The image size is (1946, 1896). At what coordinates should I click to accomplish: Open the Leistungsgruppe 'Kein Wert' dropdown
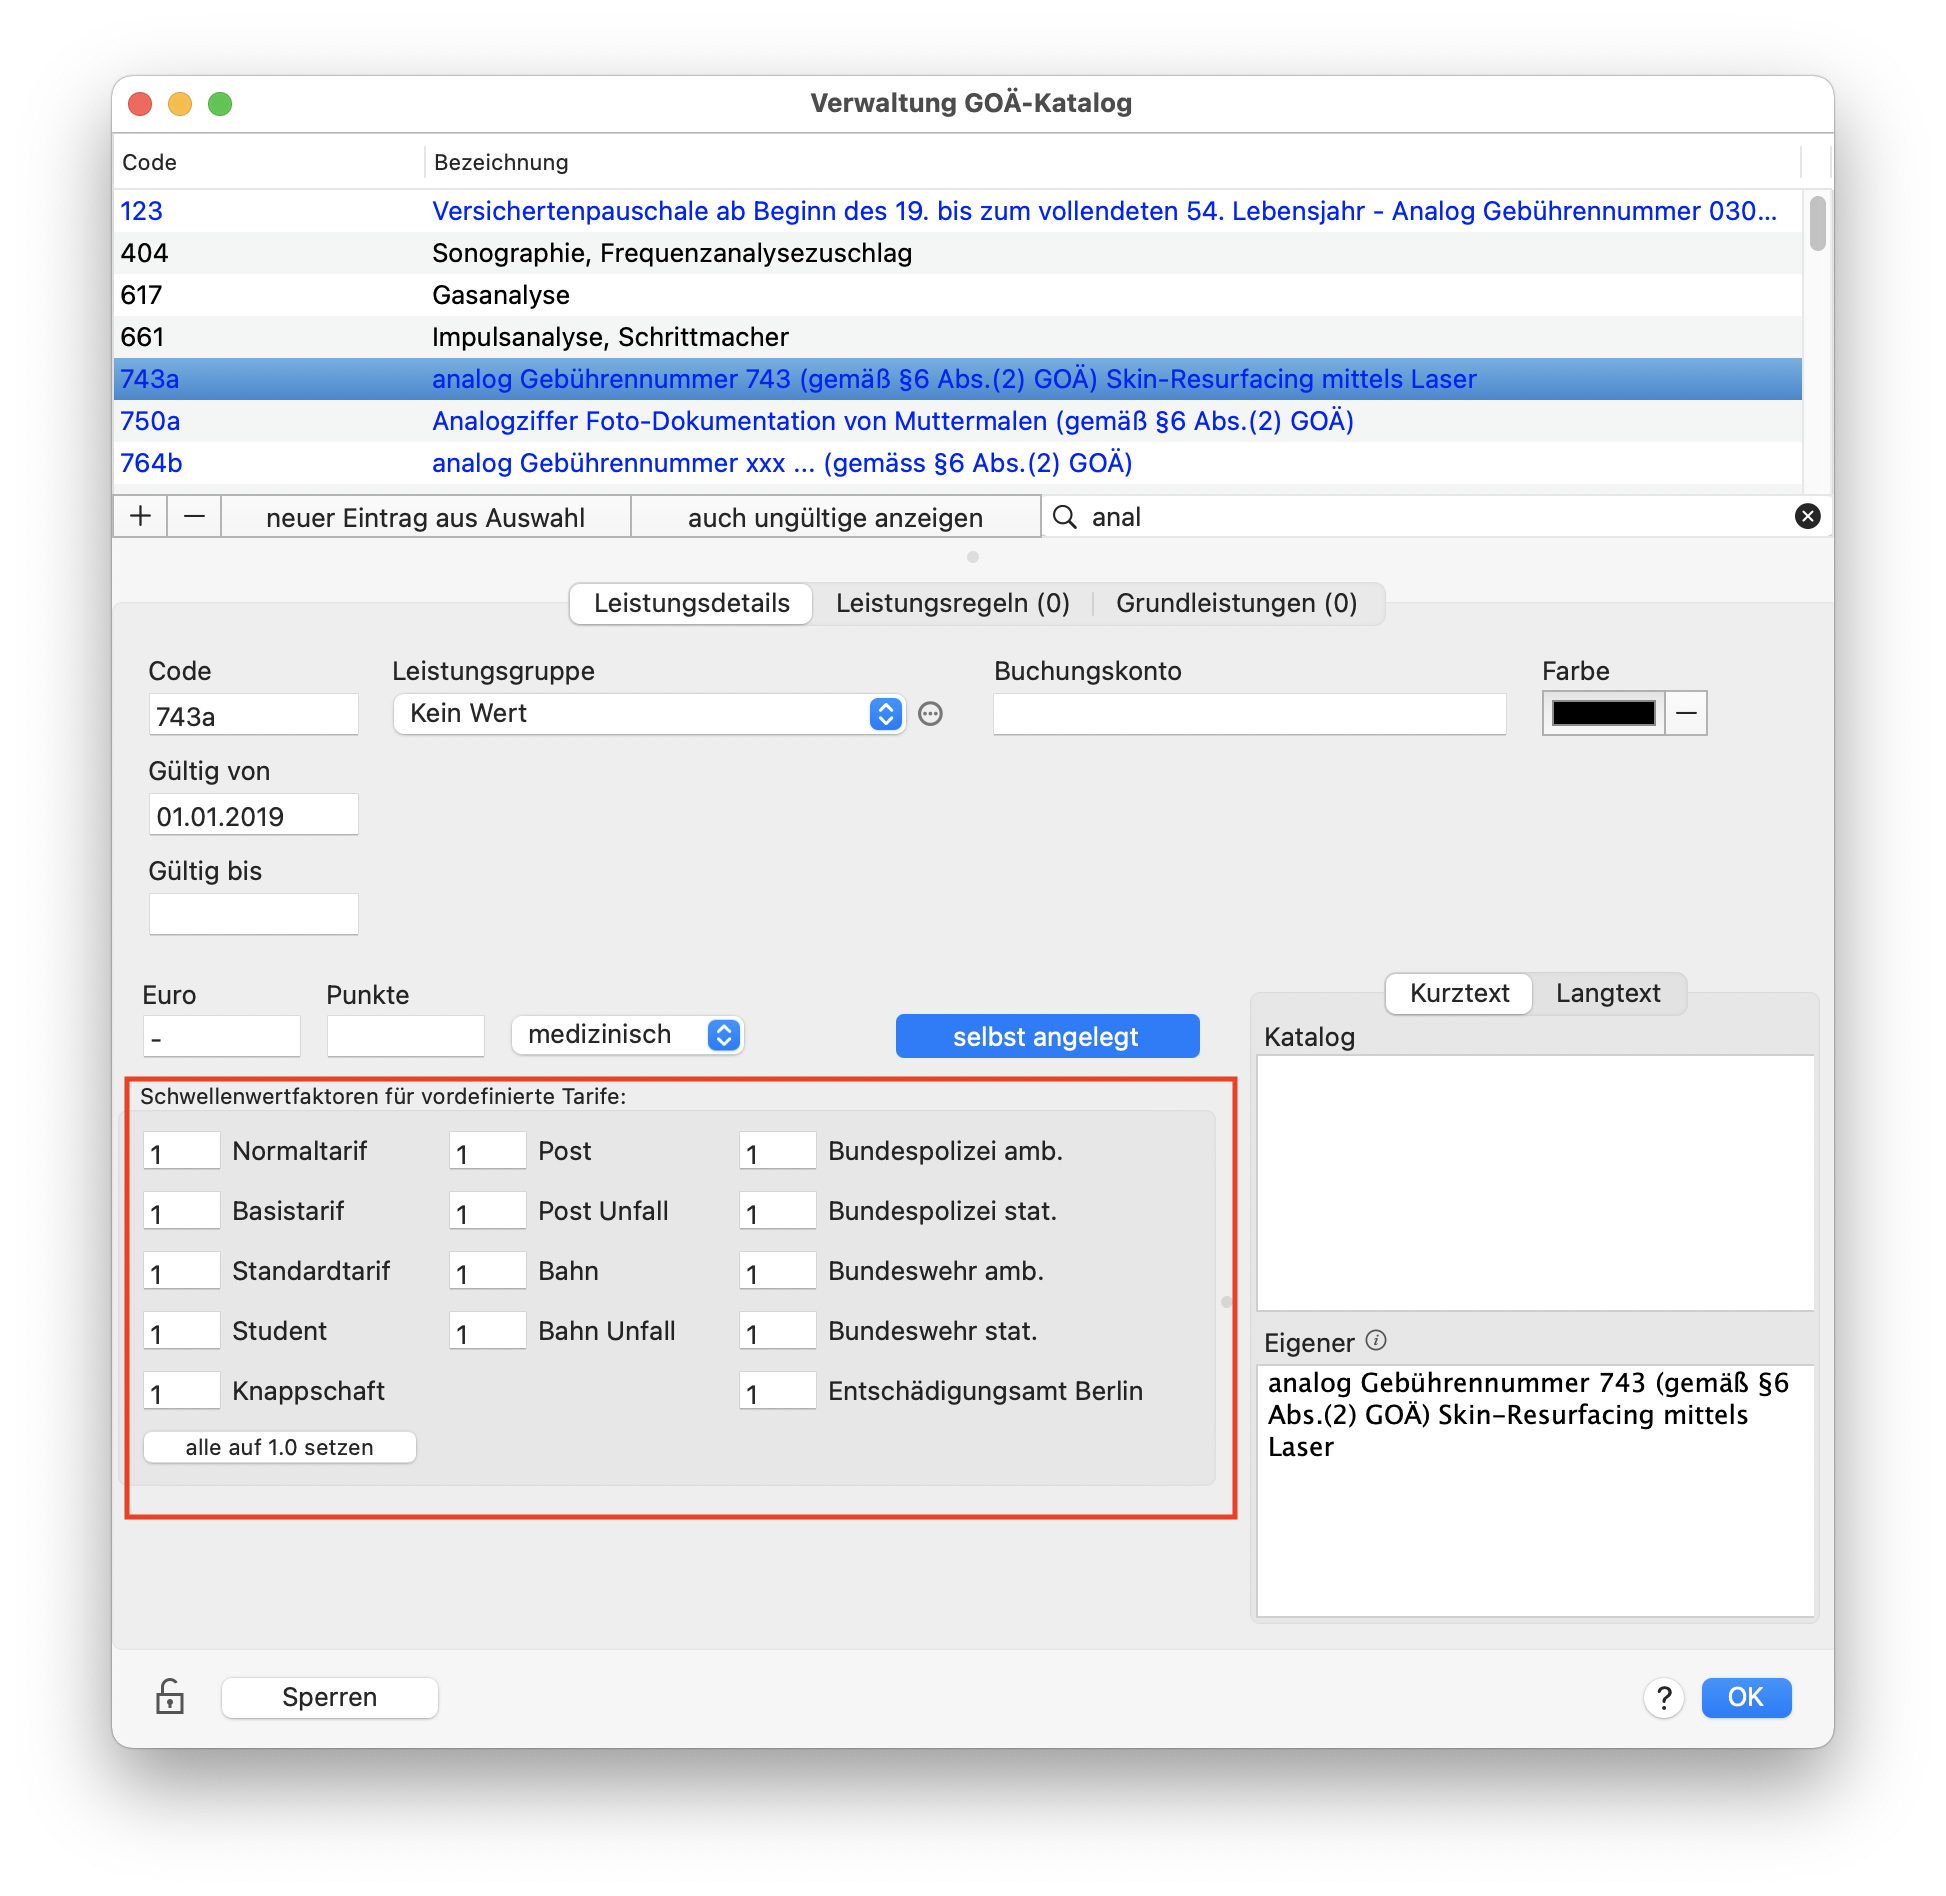[x=649, y=714]
